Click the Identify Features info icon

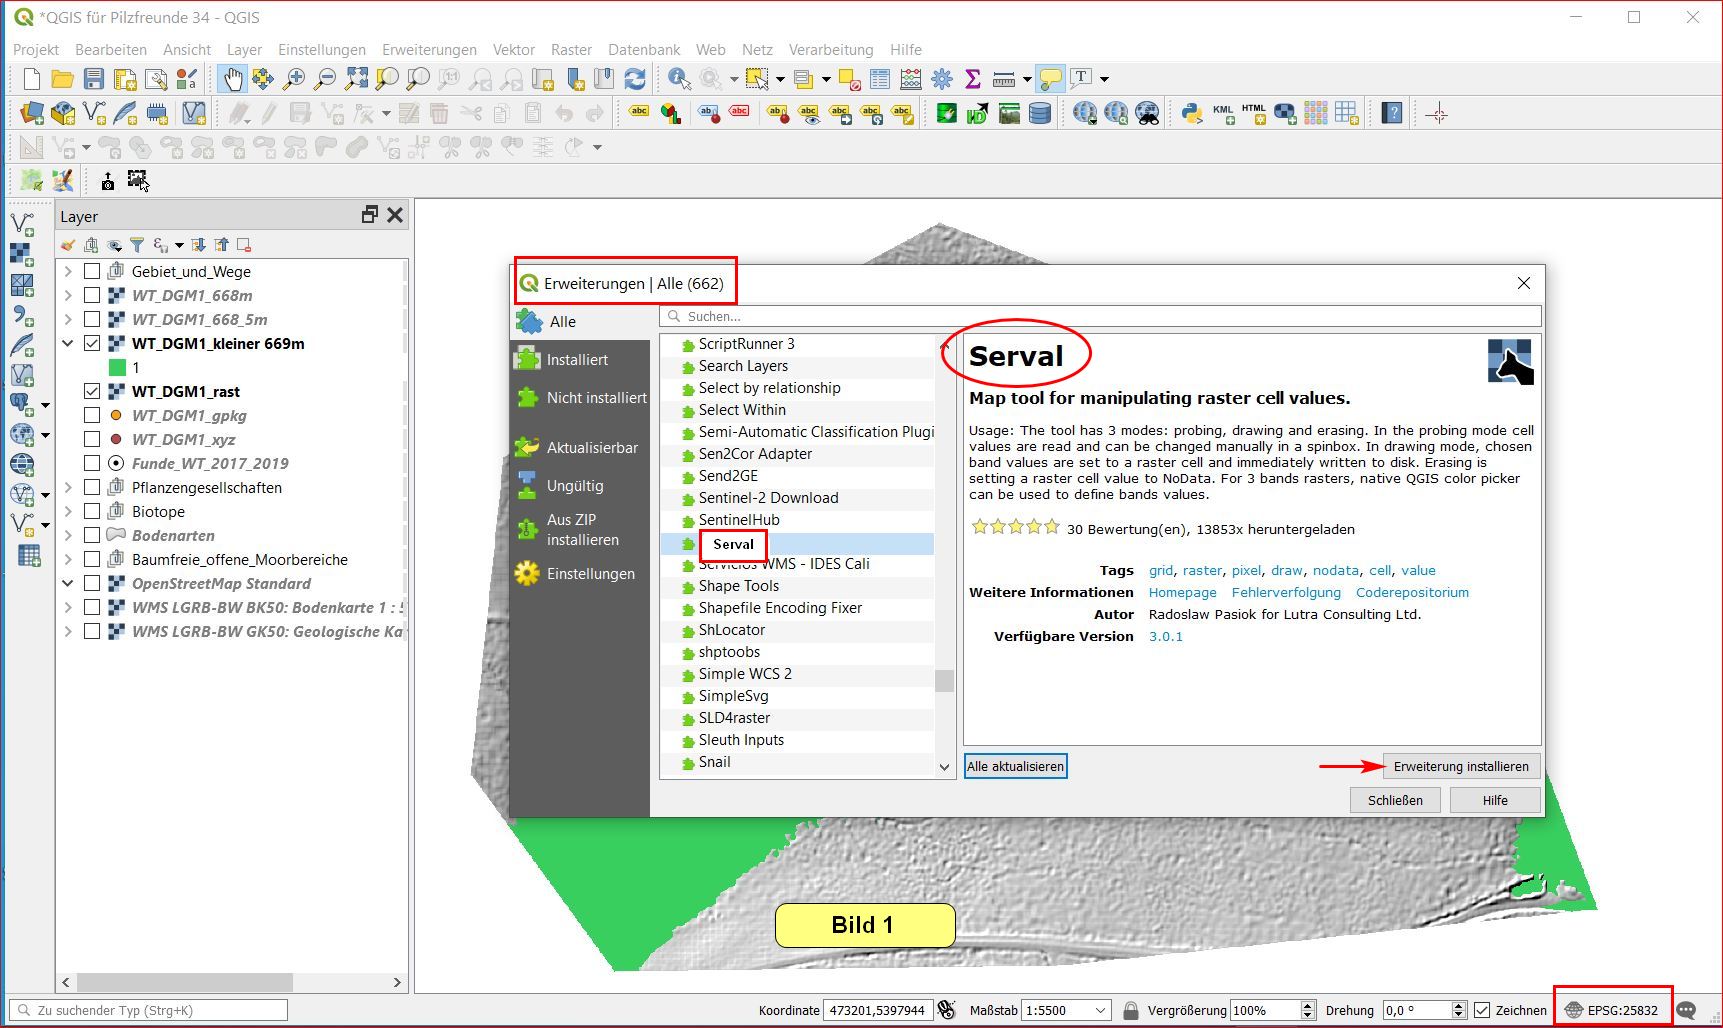pos(679,79)
